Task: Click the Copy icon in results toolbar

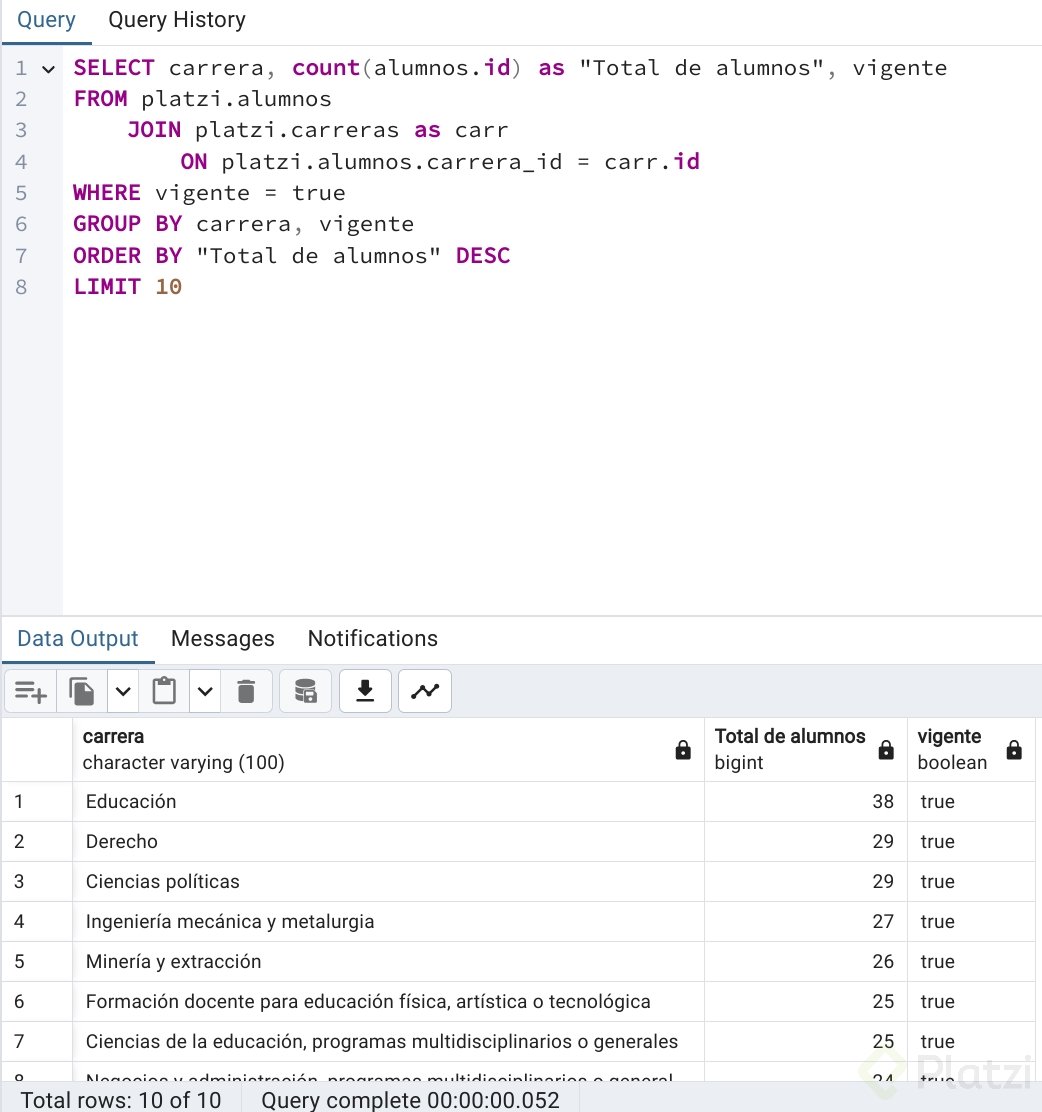Action: 82,691
